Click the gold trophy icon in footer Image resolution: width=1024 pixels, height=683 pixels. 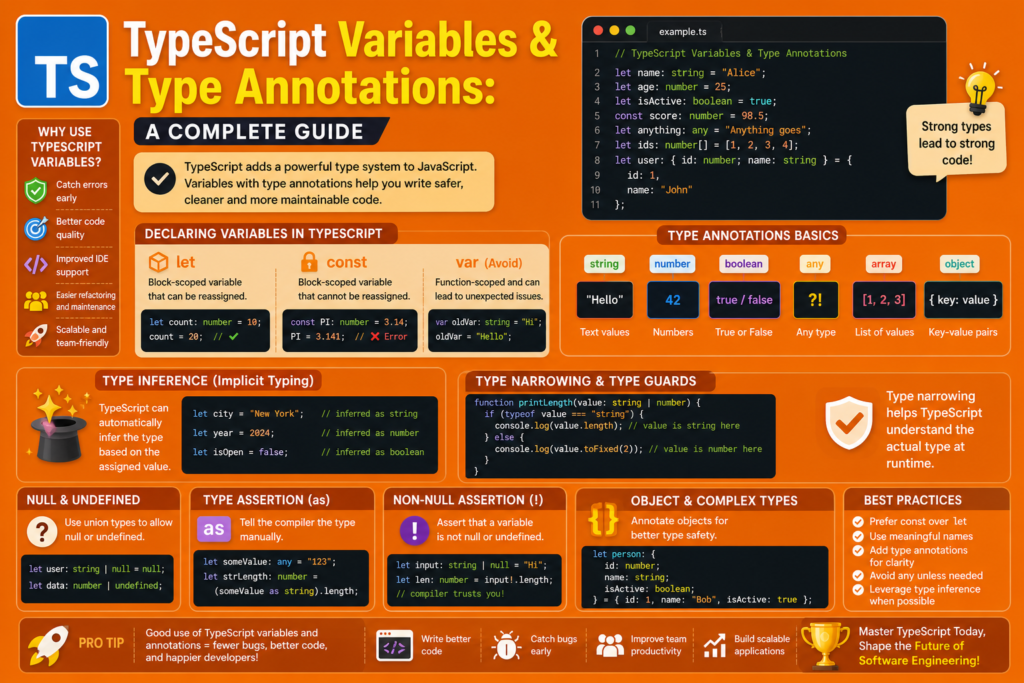[825, 645]
